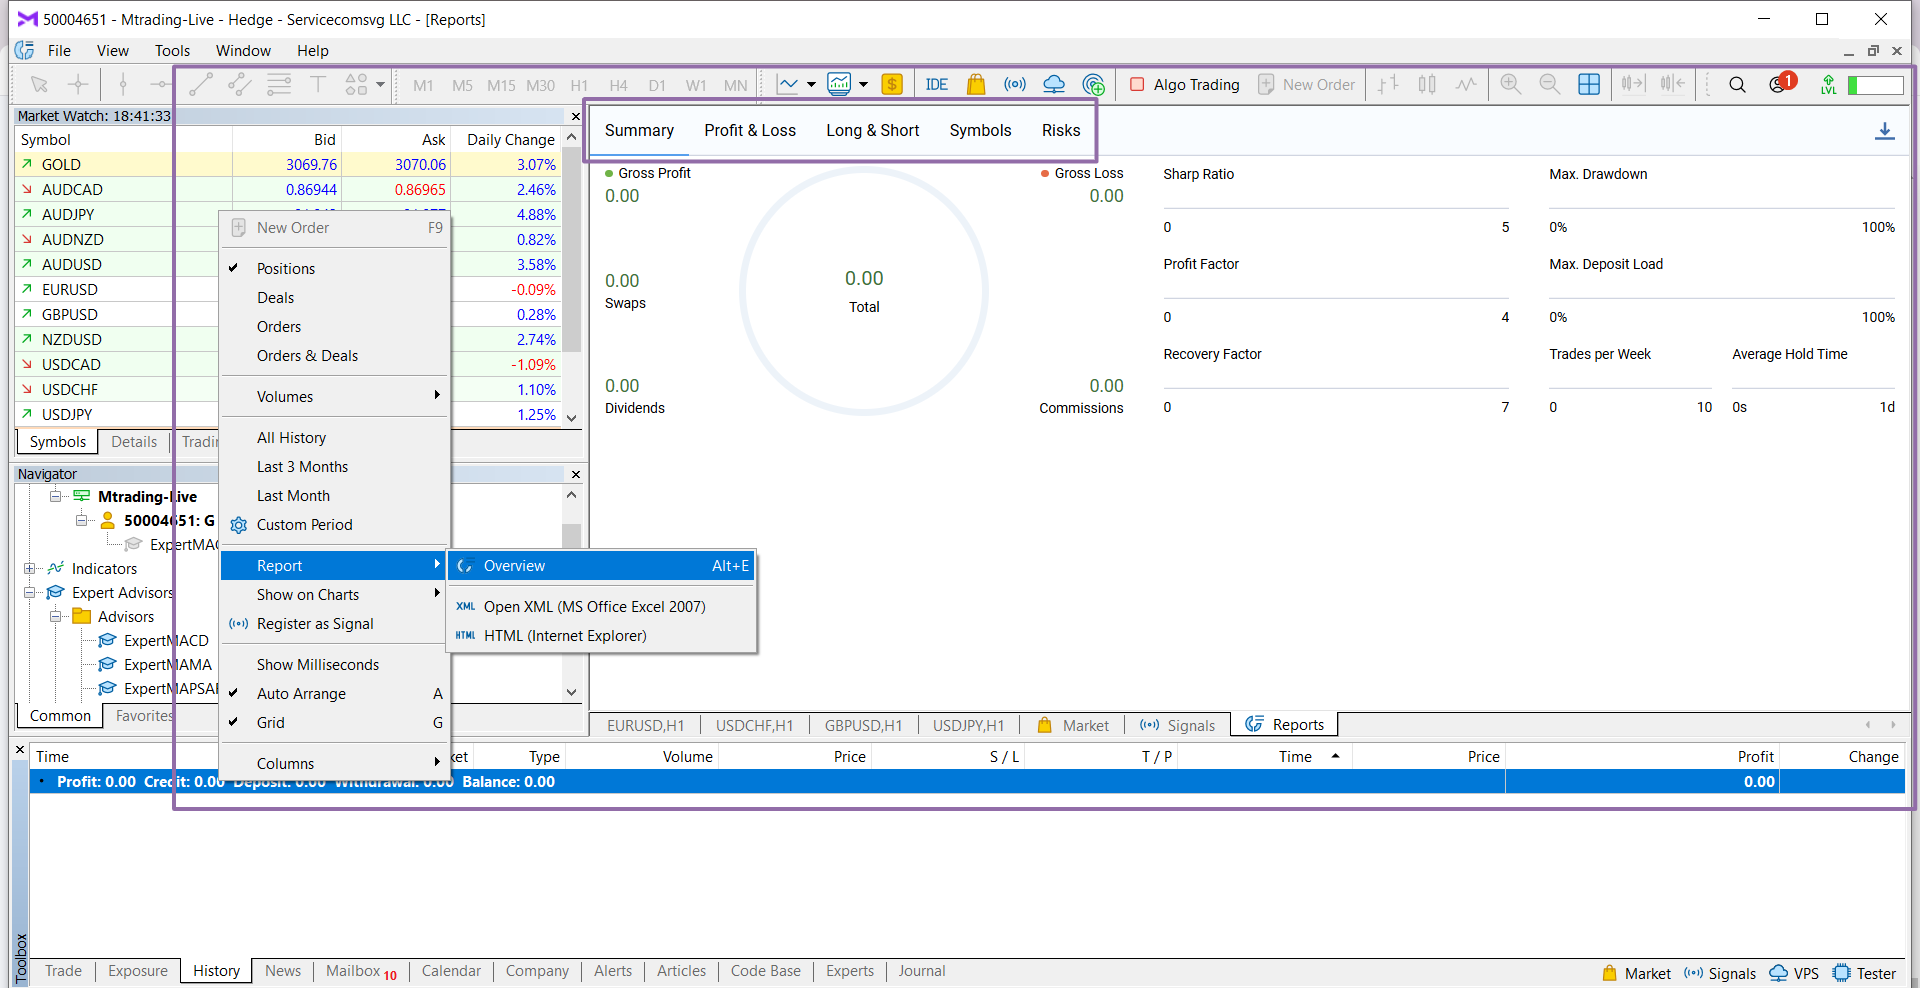1920x988 pixels.
Task: Select the cursor arrow tool
Action: point(39,85)
